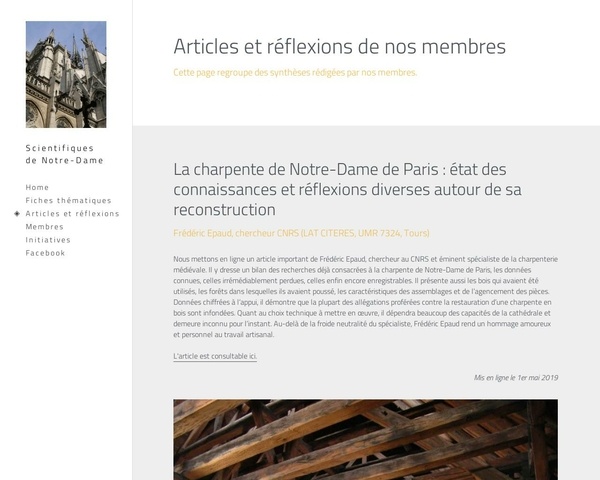Viewport: 600px width, 480px height.
Task: Open the Initiatives page
Action: click(x=48, y=240)
